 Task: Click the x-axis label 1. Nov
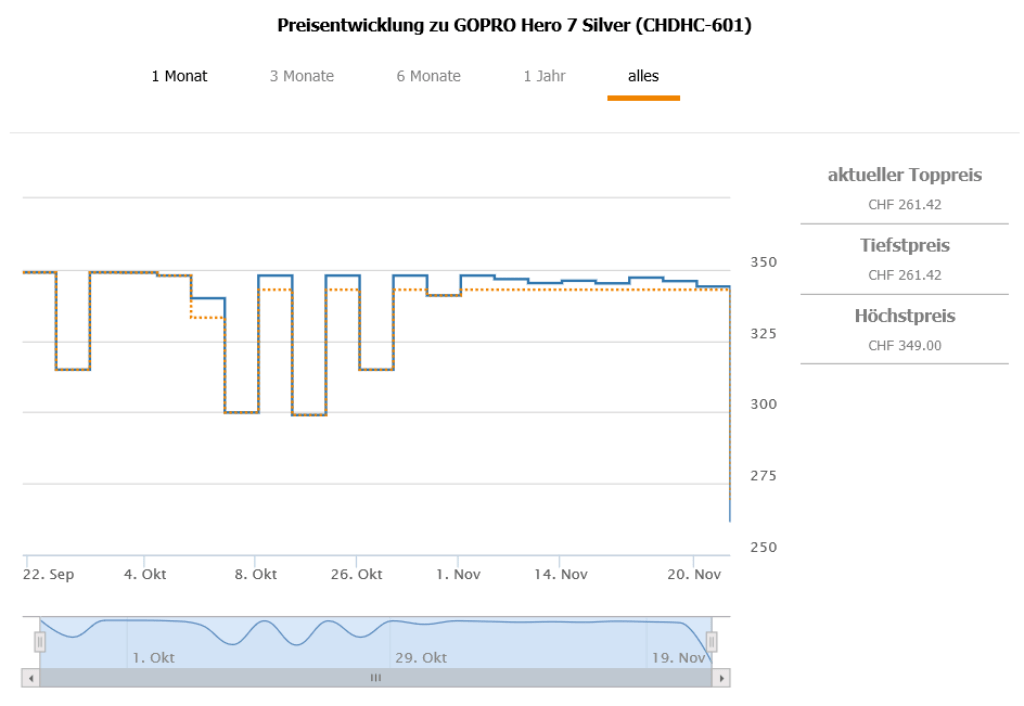[x=458, y=574]
